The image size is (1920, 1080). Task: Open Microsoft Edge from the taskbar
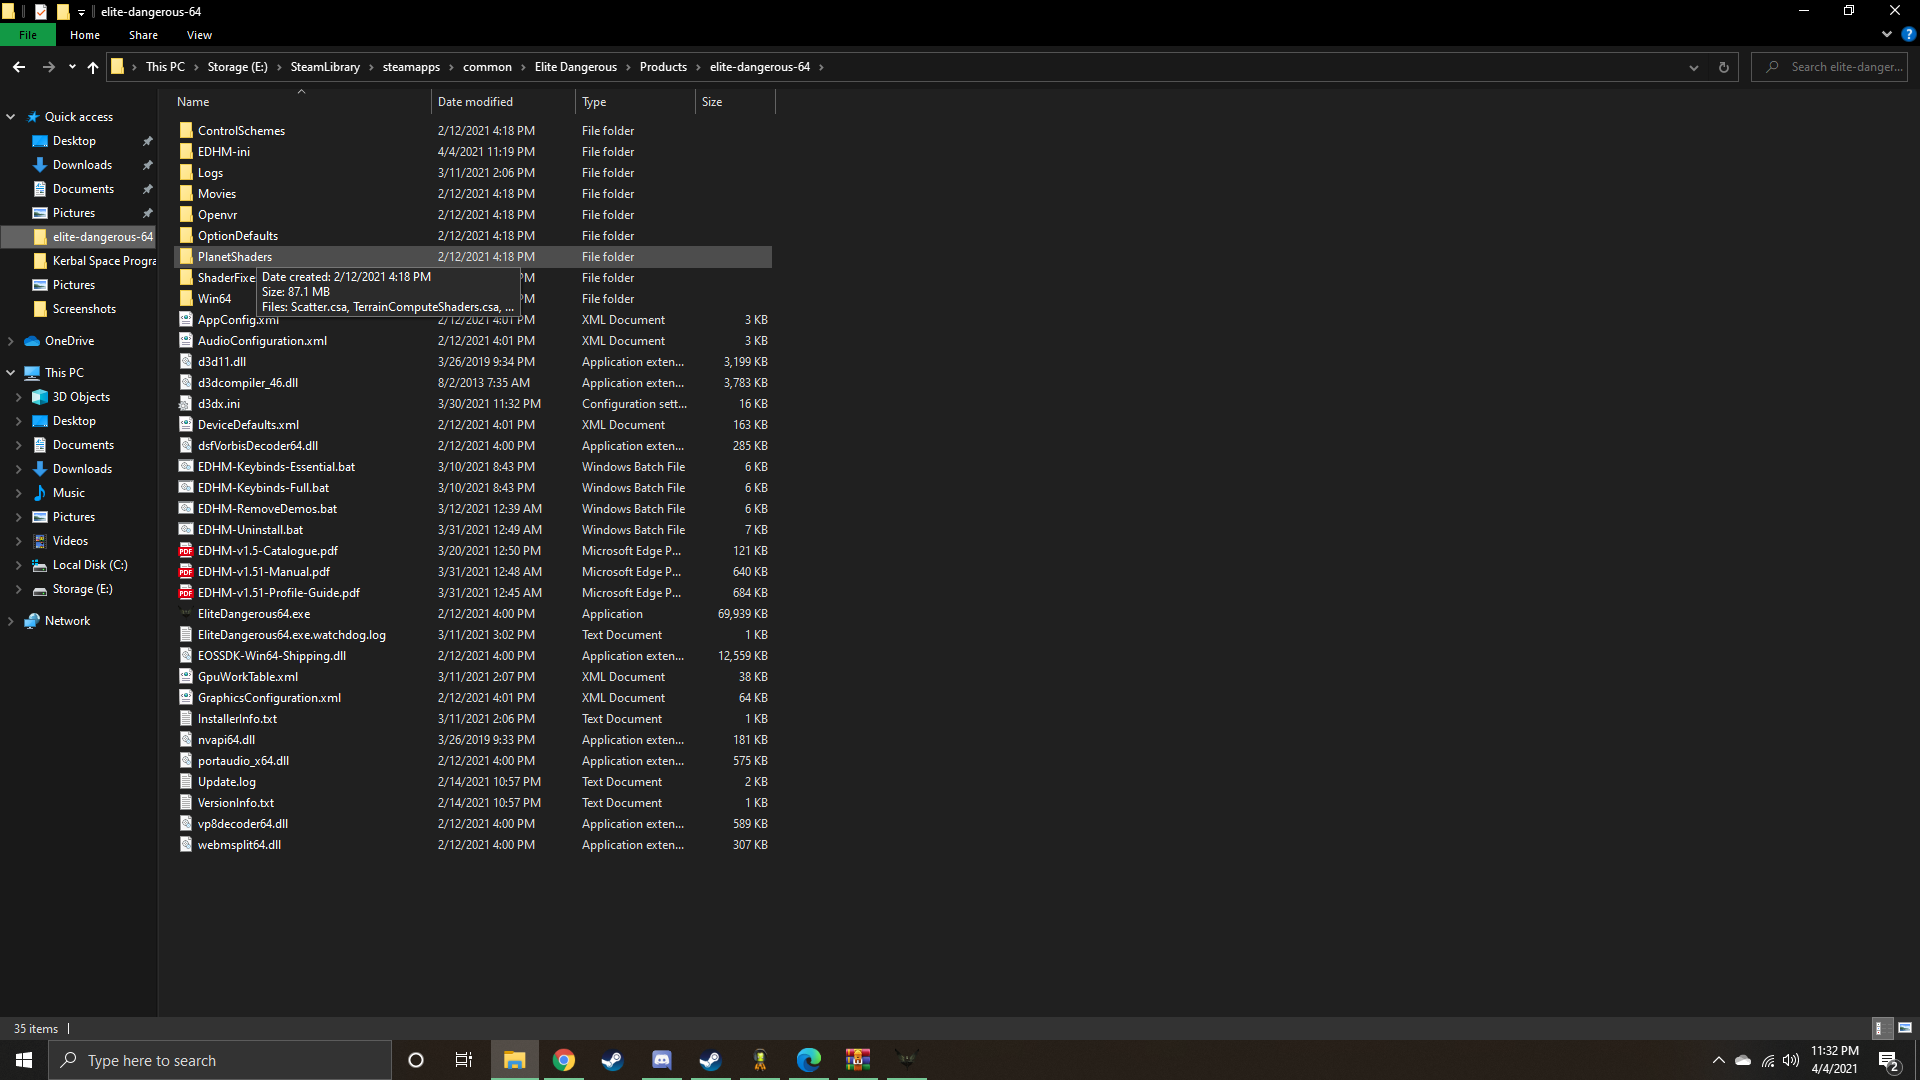808,1060
